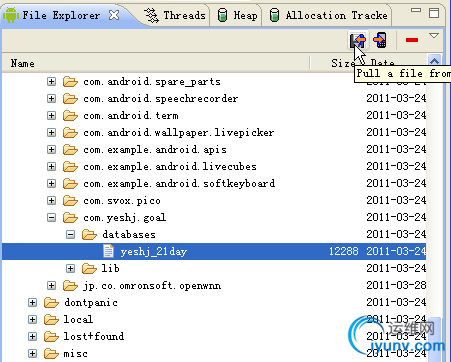Select the local folder name
The height and width of the screenshot is (362, 451).
78,319
